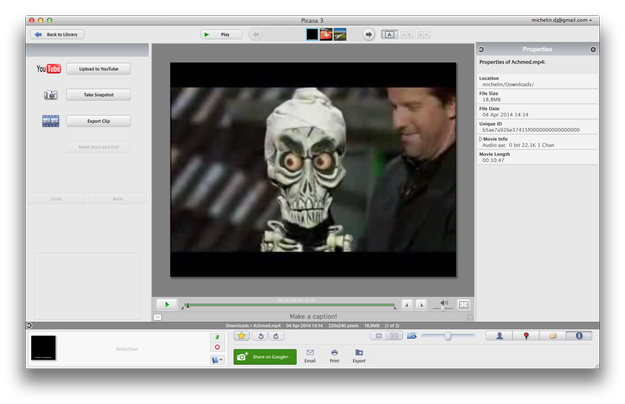Click the speaker volume icon
625x404 pixels.
[445, 303]
